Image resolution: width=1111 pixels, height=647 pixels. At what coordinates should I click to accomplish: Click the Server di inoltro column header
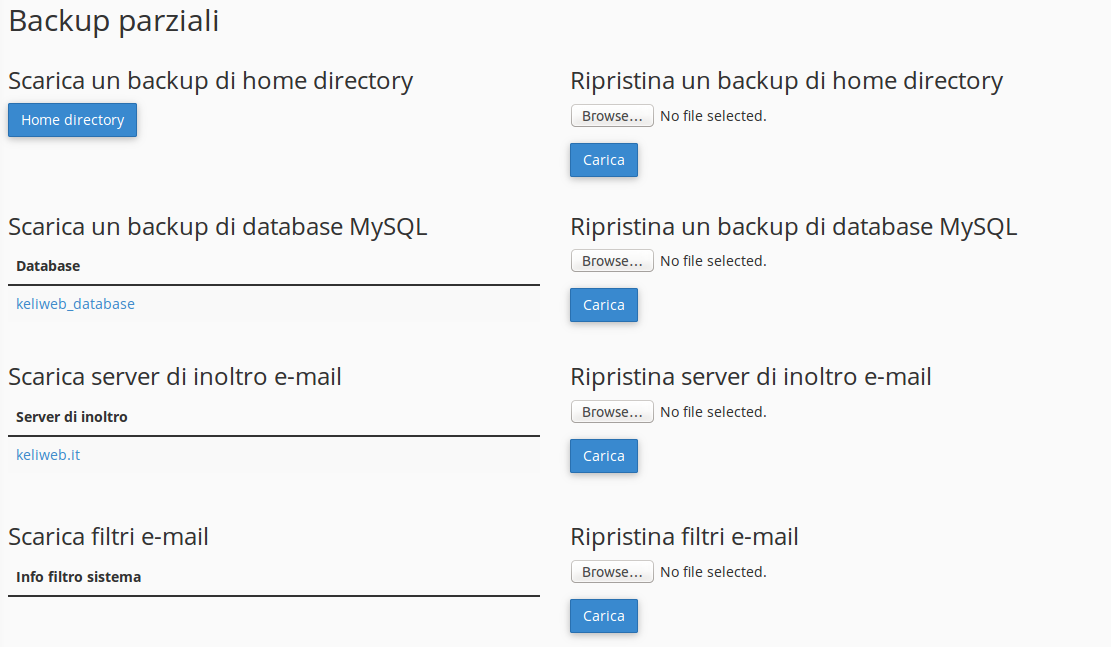72,417
